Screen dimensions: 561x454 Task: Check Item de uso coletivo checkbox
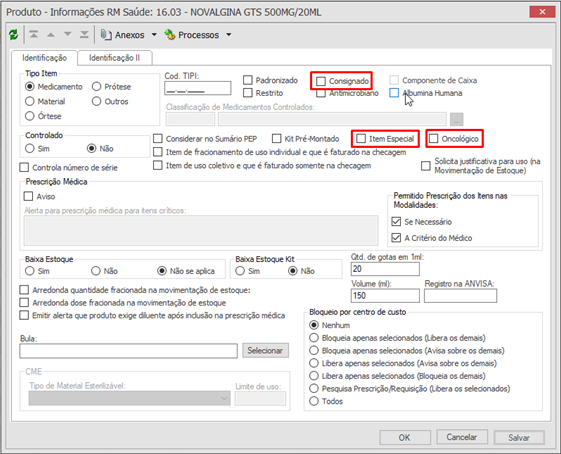point(158,165)
